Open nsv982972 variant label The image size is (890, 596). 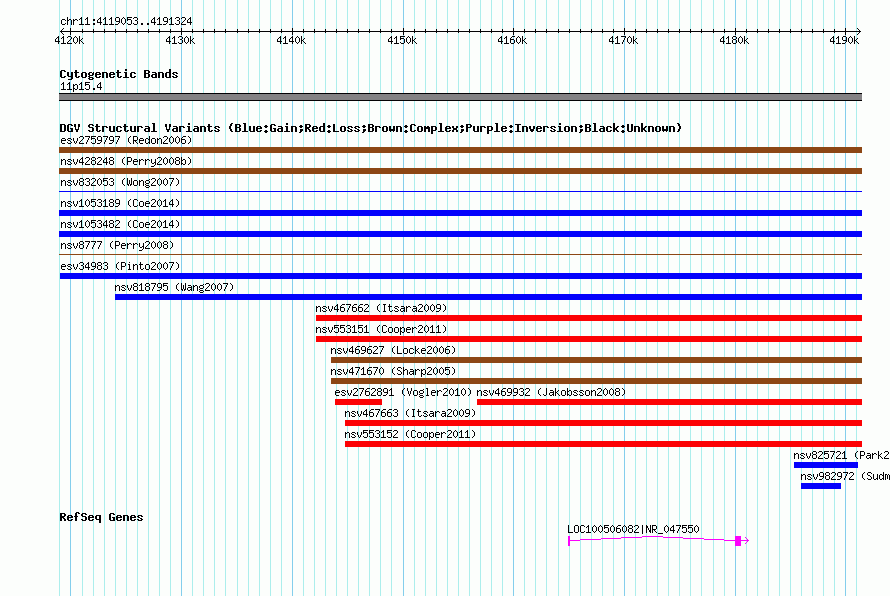845,476
